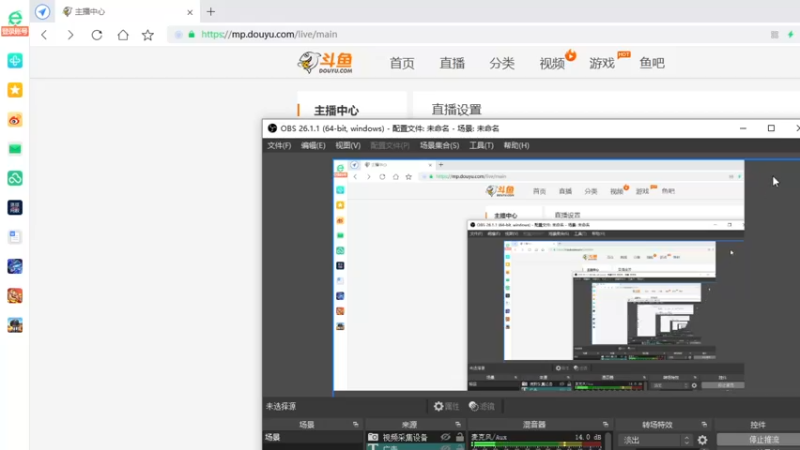Viewport: 800px width, 450px height.
Task: Open the blue compass icon beside the tab
Action: tap(42, 12)
